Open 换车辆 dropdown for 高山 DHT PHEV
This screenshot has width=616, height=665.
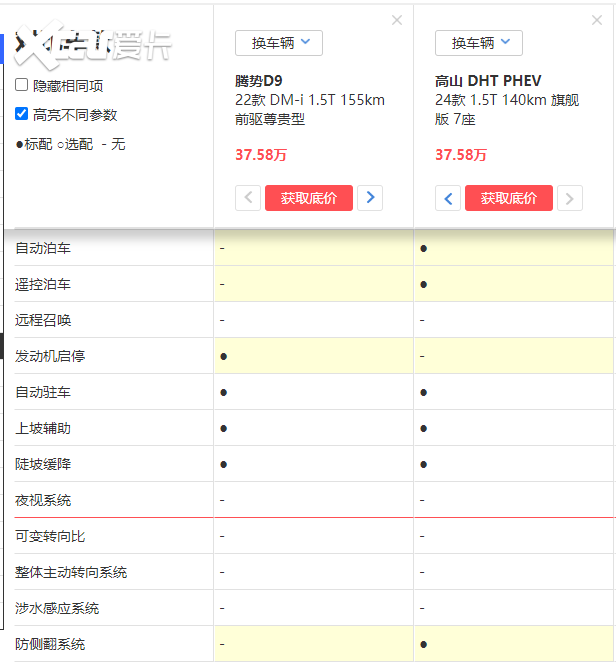[x=479, y=43]
